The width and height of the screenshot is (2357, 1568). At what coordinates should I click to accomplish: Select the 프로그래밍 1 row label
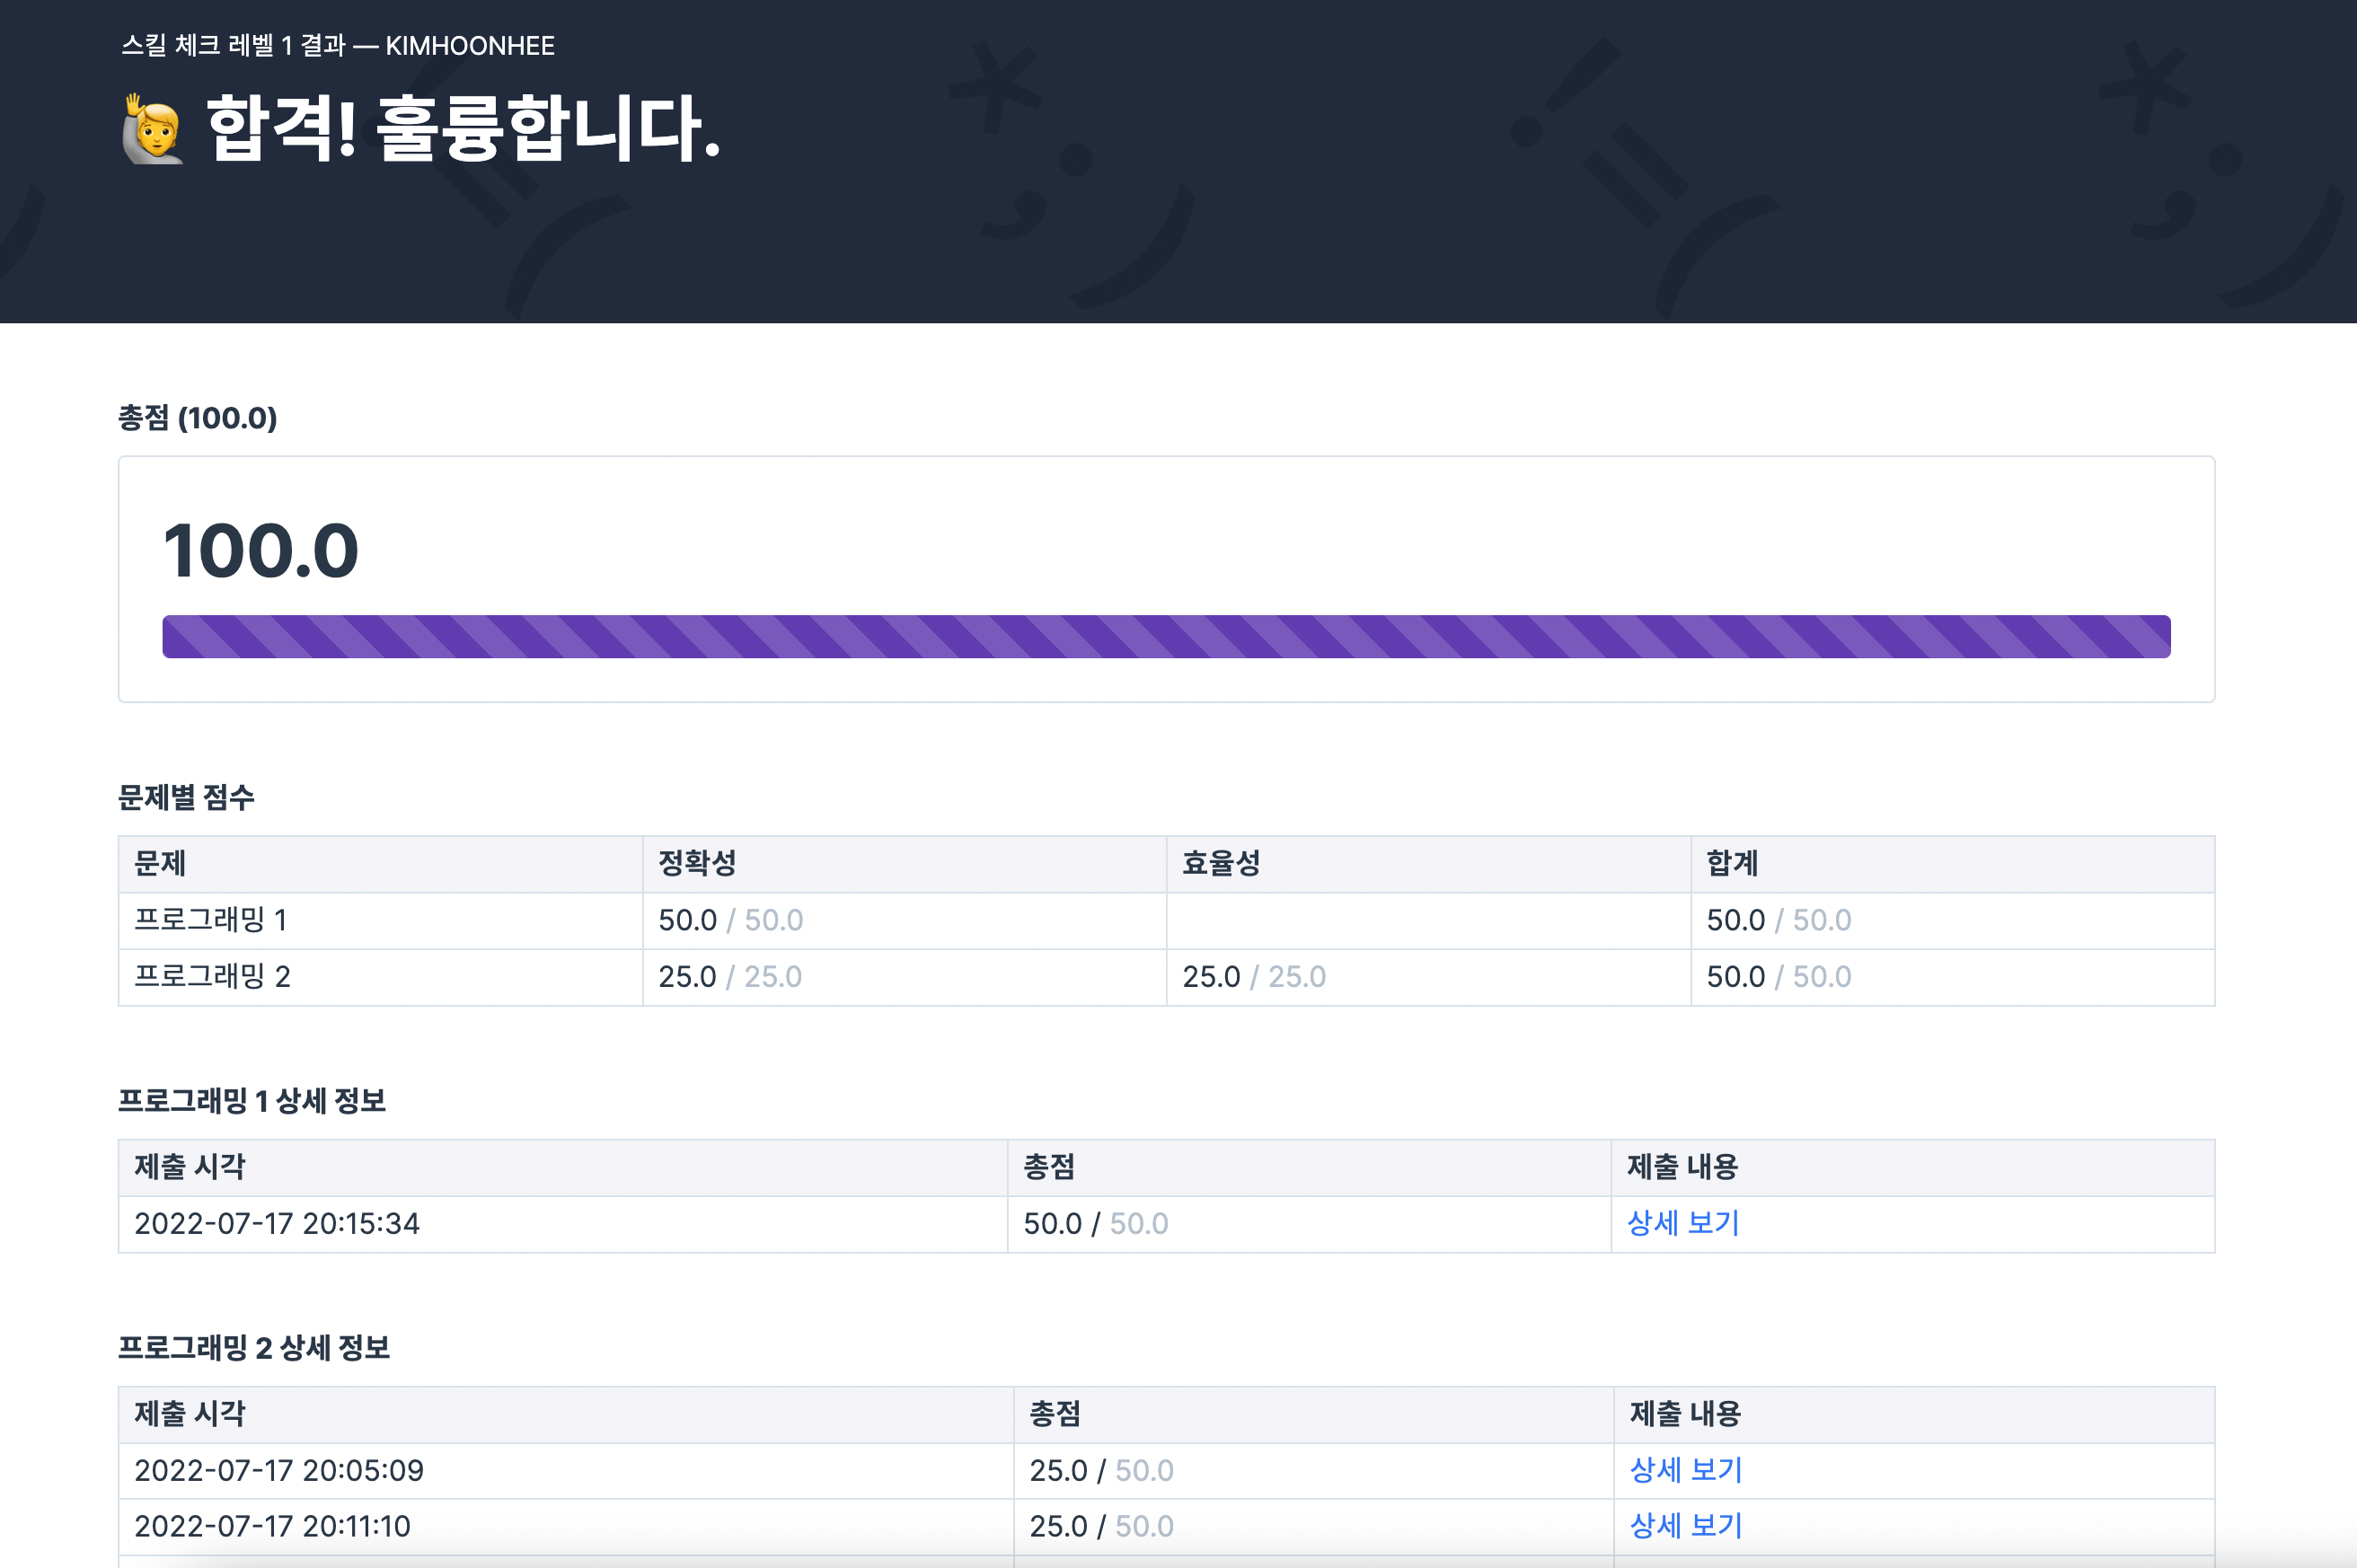click(x=211, y=920)
